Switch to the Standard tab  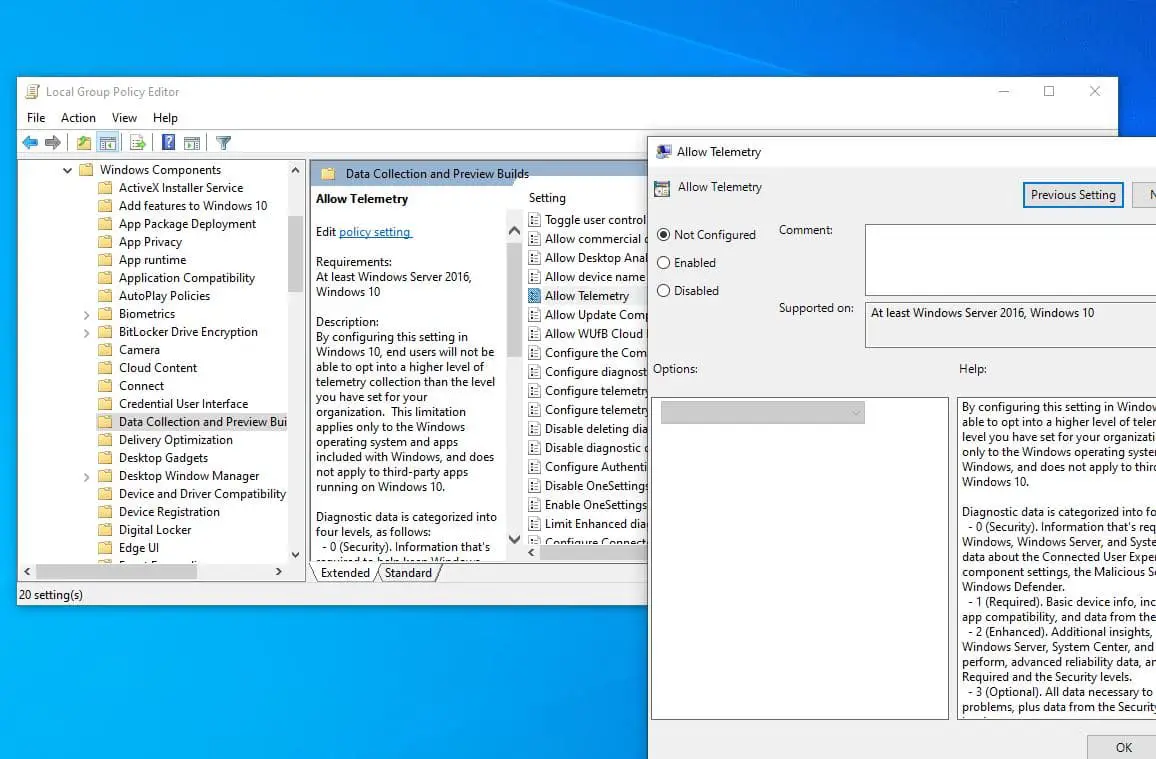[408, 573]
